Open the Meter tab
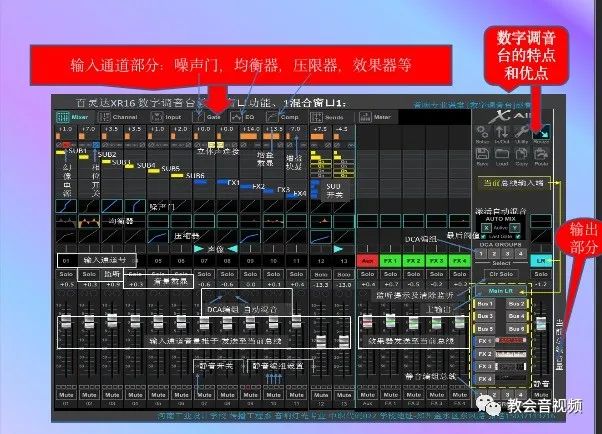 click(x=375, y=117)
